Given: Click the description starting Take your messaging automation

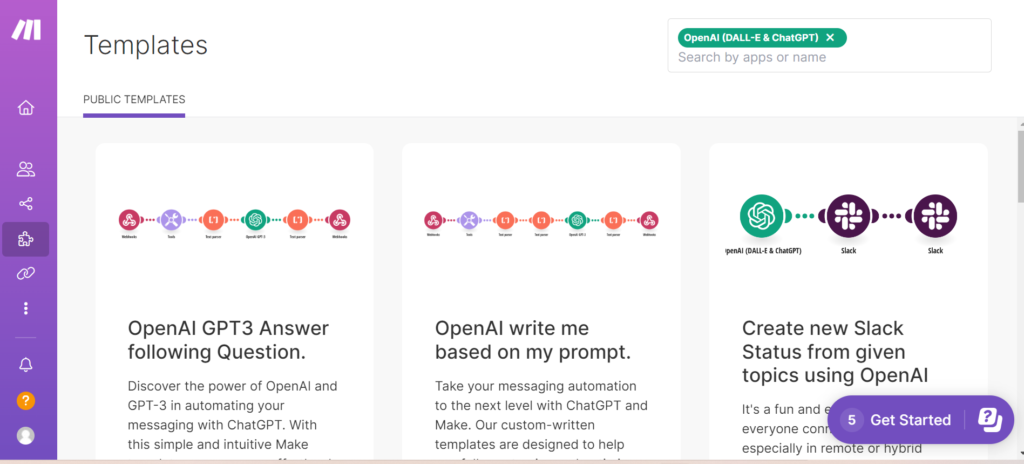Looking at the screenshot, I should [x=541, y=421].
